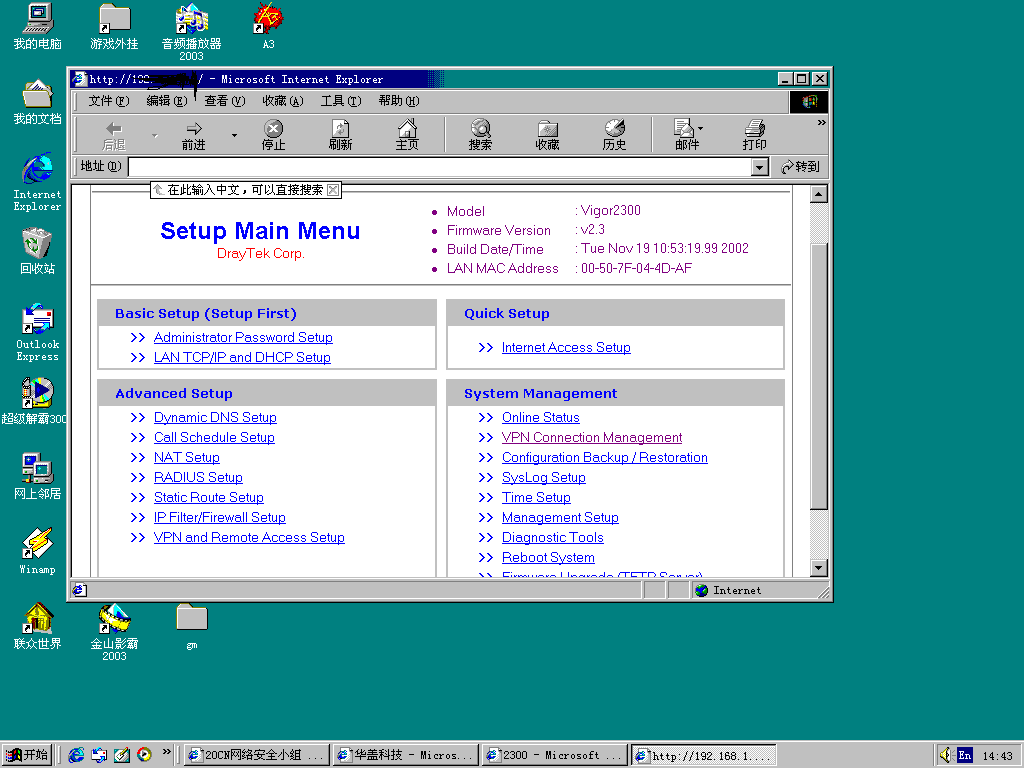
Task: Click the 前进 (Forward) toolbar icon
Action: pos(193,136)
